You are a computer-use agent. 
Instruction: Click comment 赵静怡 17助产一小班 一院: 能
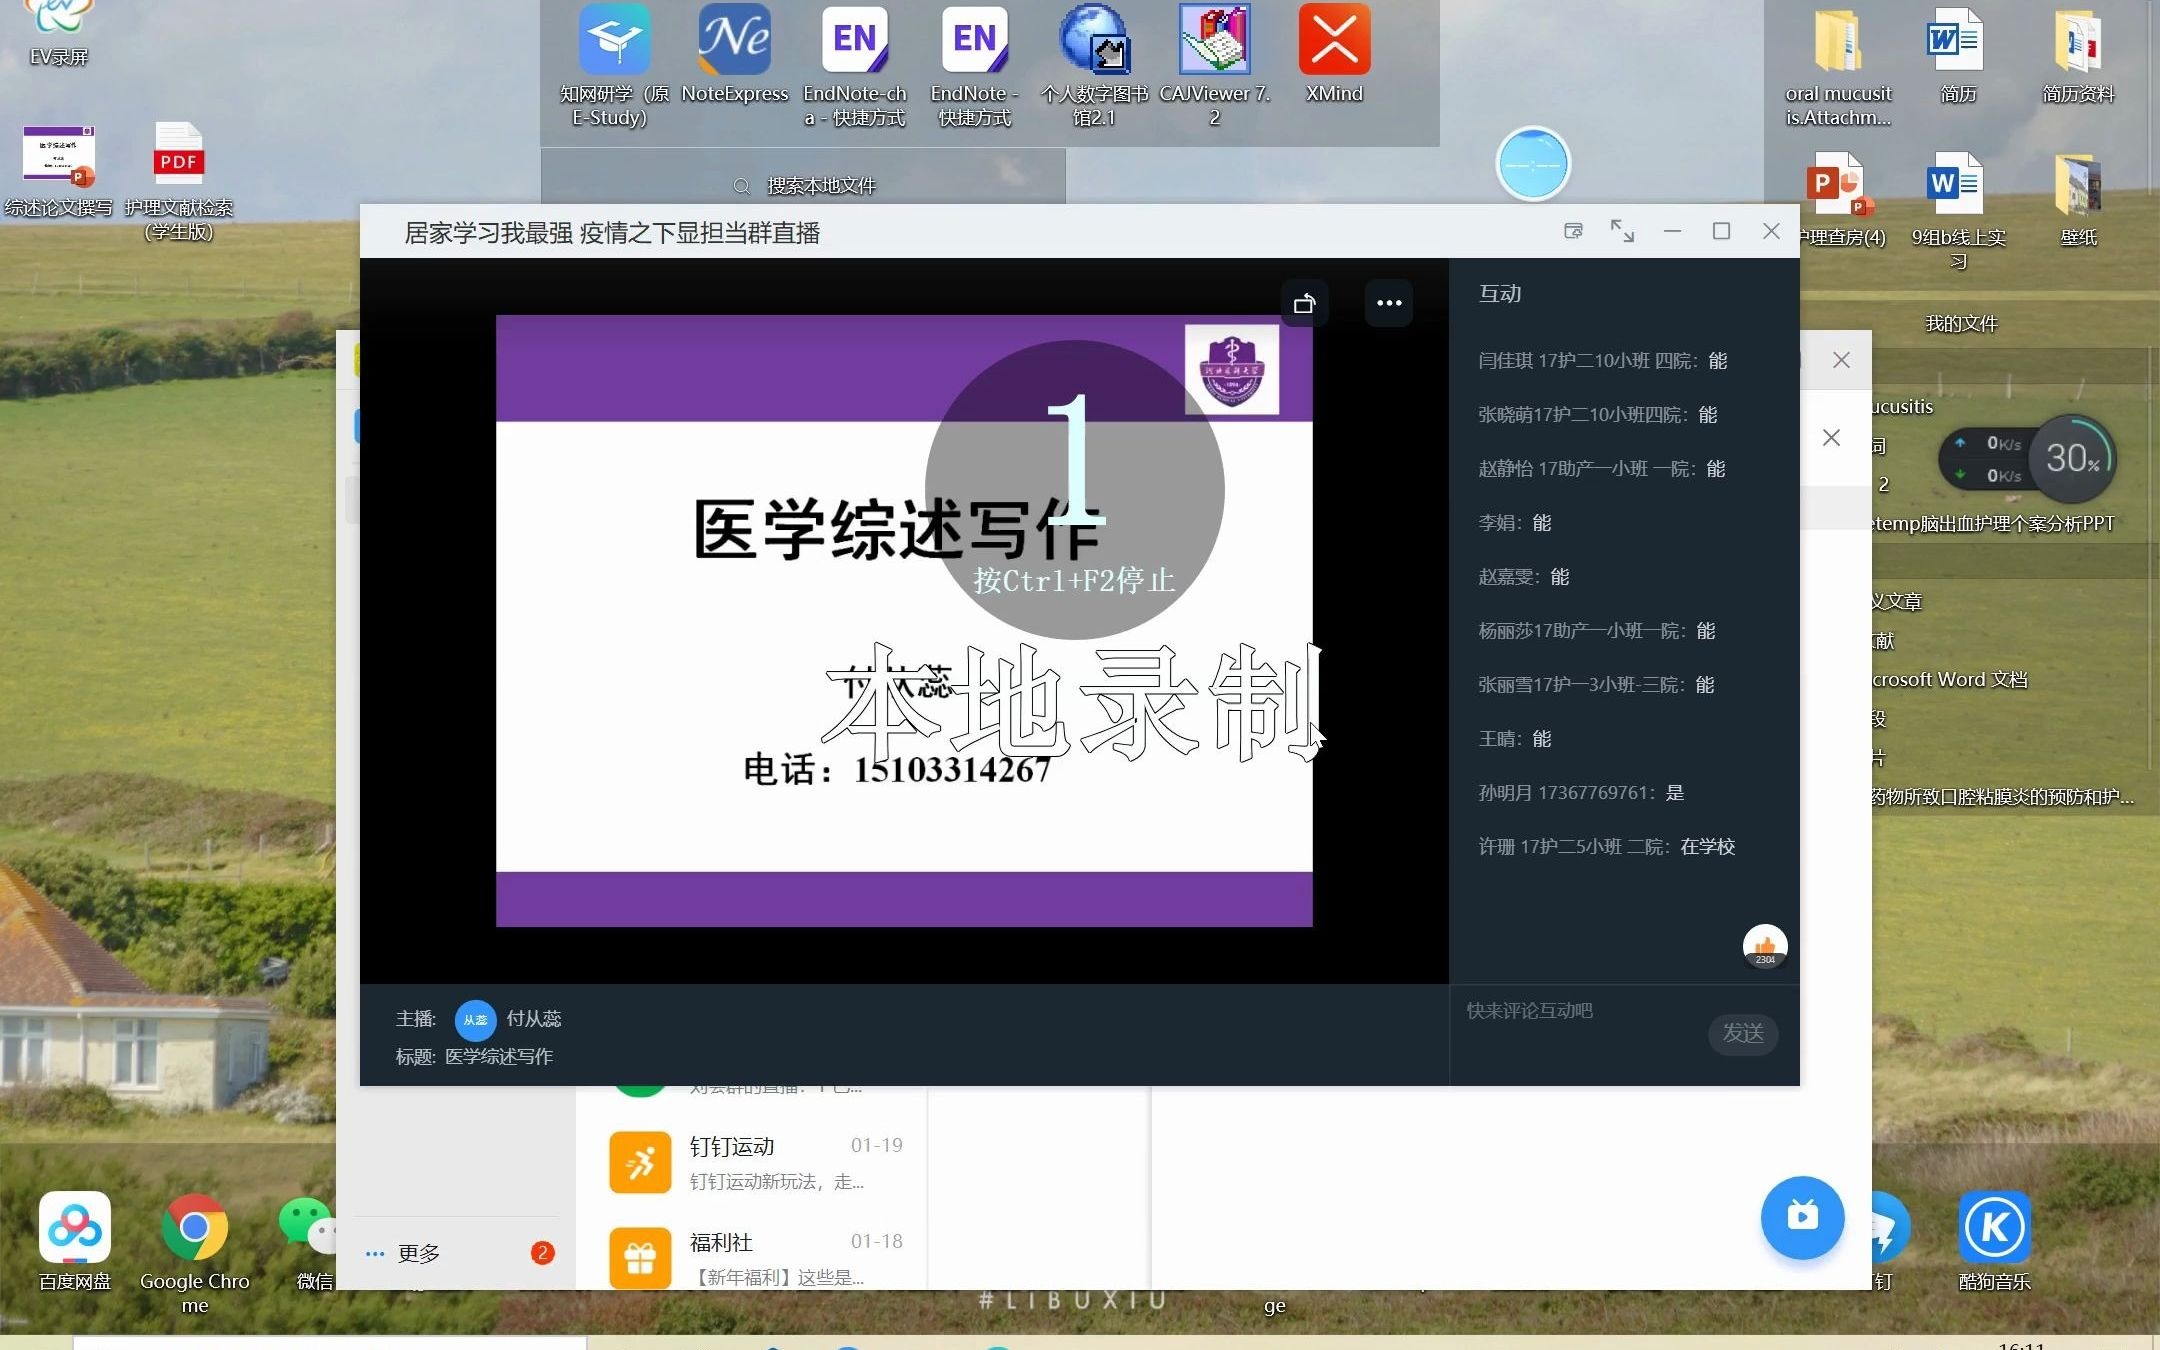click(x=1601, y=469)
